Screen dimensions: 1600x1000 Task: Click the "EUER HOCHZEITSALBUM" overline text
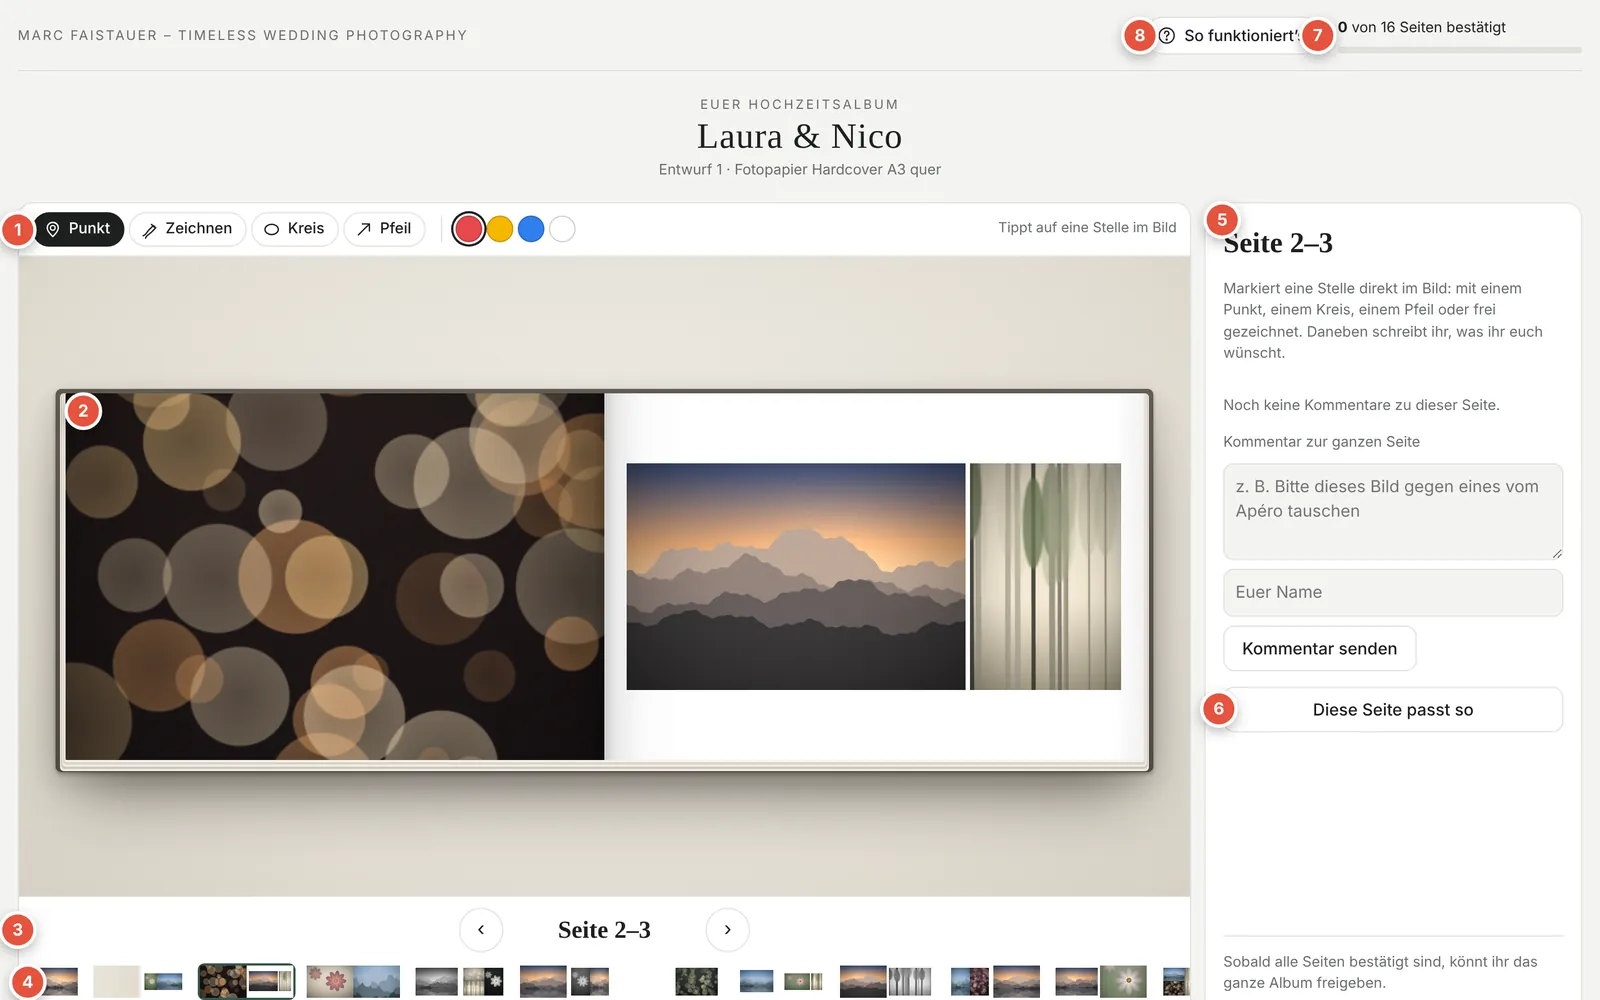(800, 105)
